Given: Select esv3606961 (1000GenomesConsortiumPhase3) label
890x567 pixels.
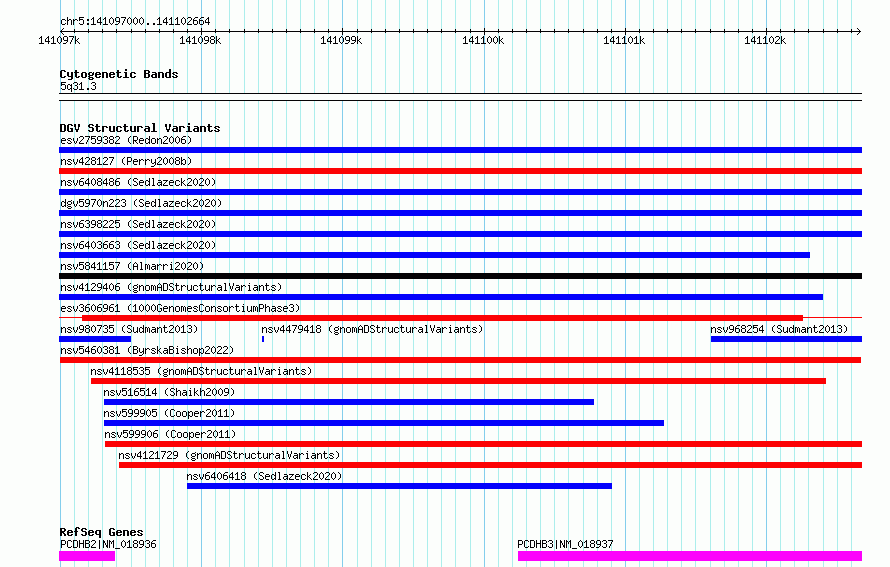Looking at the screenshot, I should coord(180,308).
